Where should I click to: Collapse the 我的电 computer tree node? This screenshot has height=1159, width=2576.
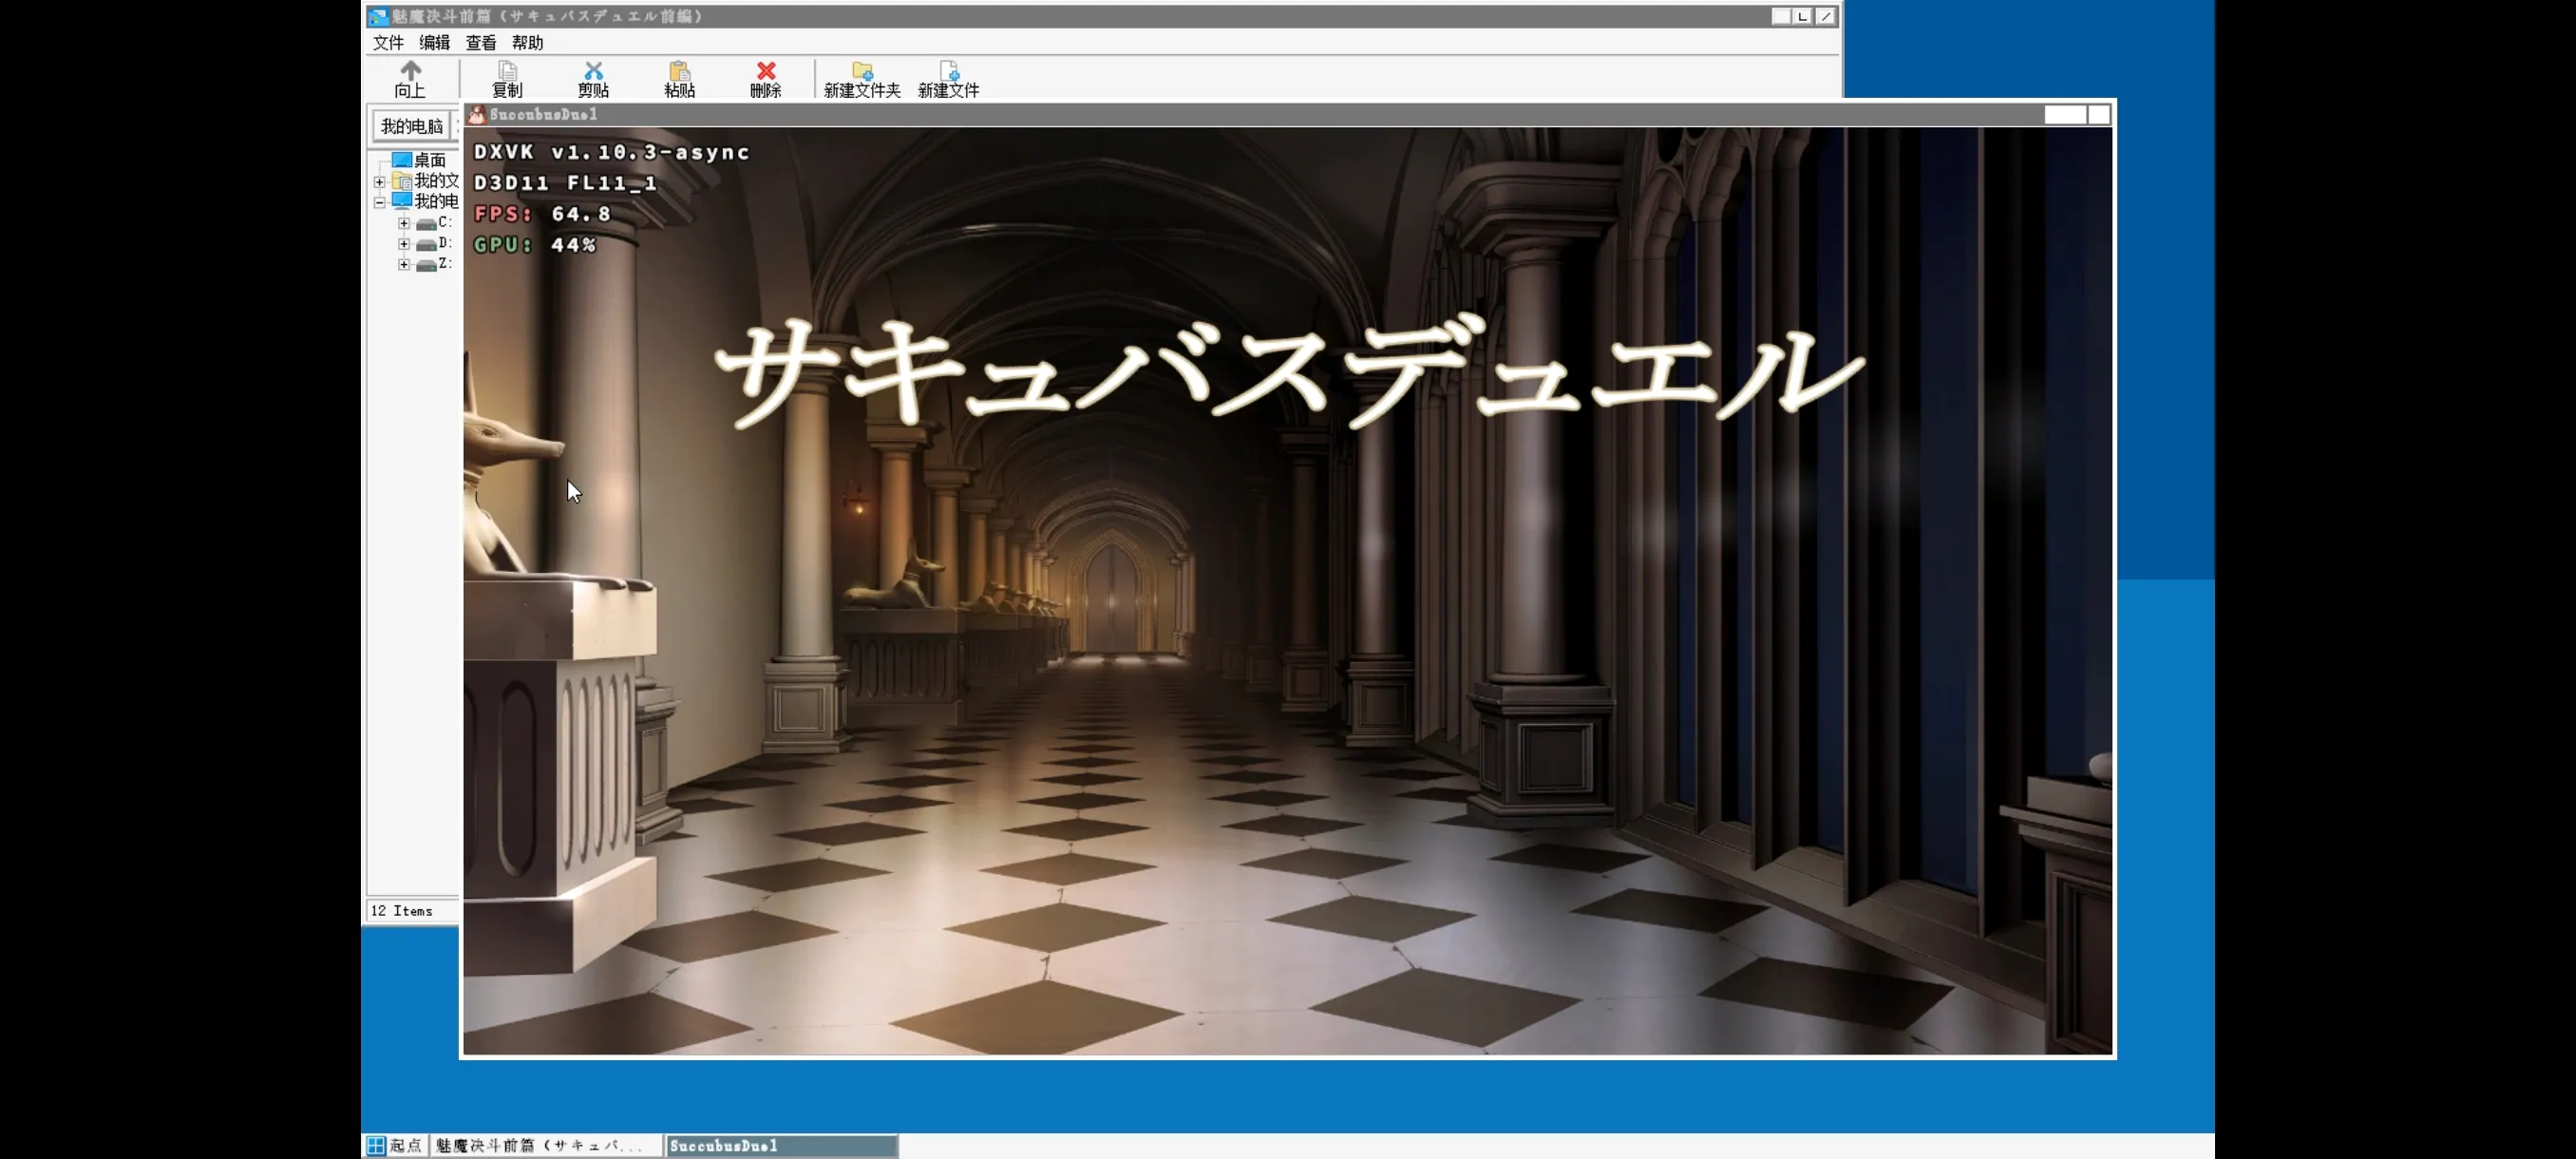pyautogui.click(x=380, y=202)
